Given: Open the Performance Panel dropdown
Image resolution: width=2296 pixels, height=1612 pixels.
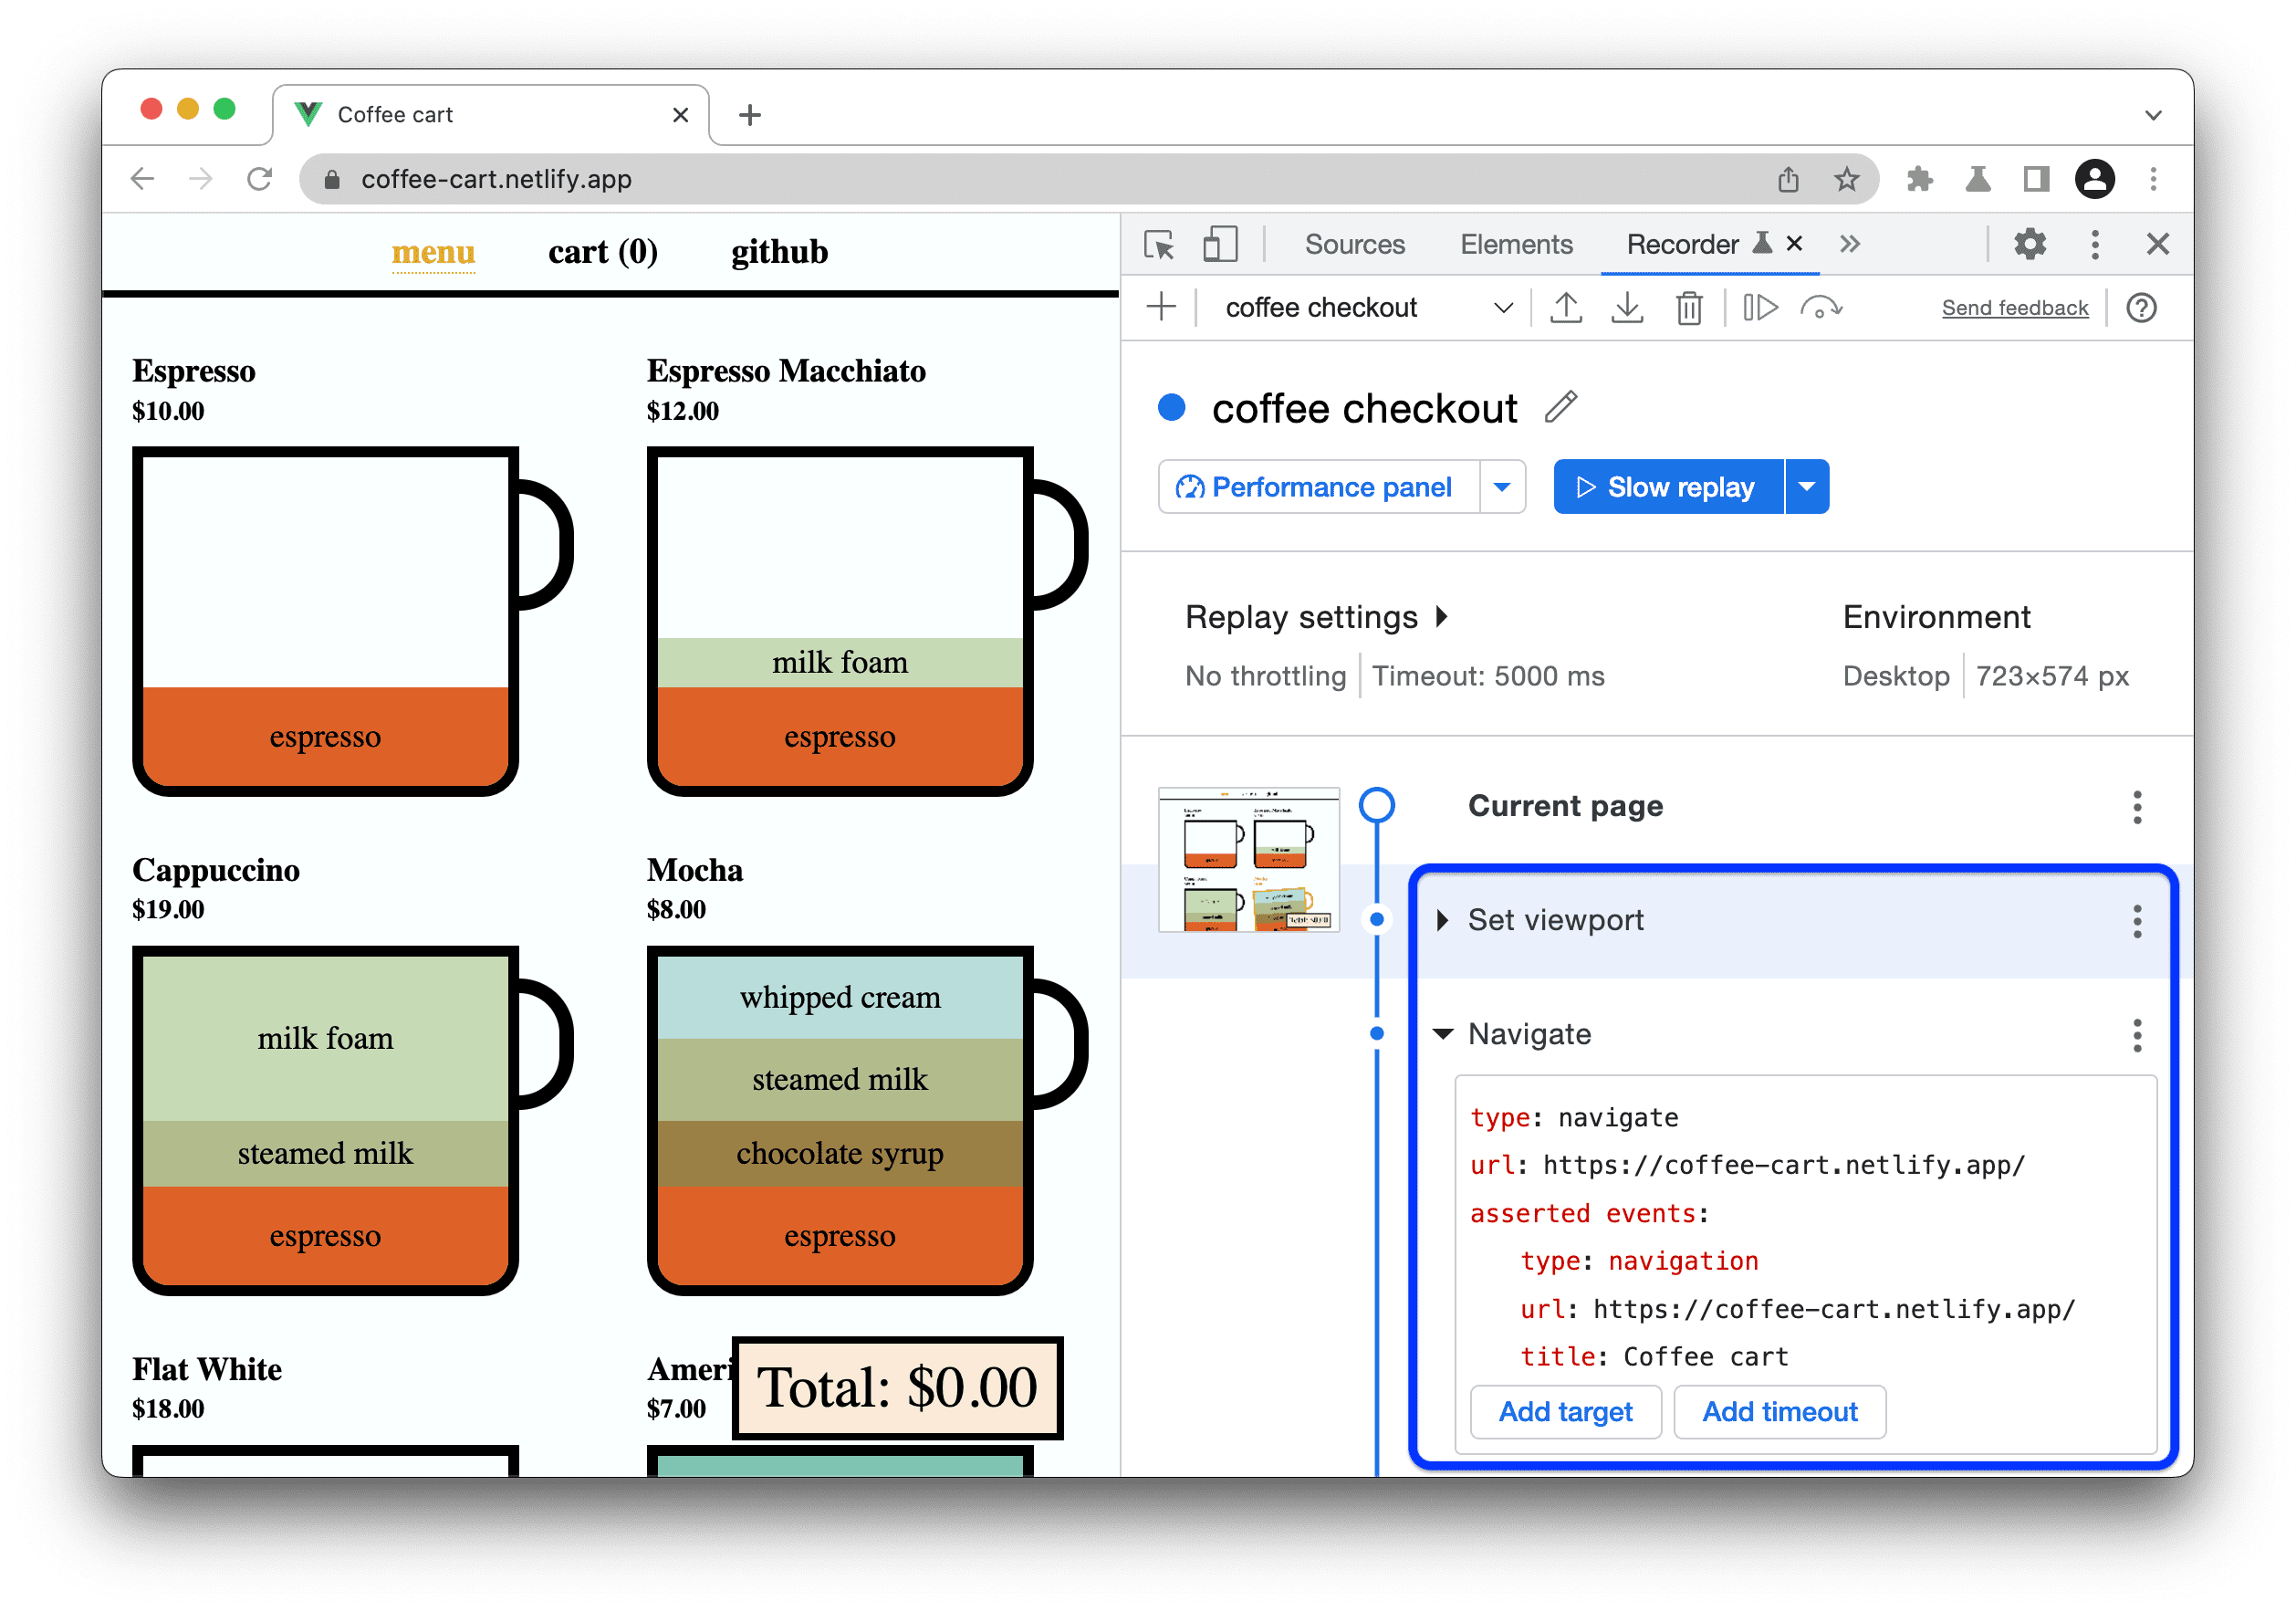Looking at the screenshot, I should pos(1498,488).
